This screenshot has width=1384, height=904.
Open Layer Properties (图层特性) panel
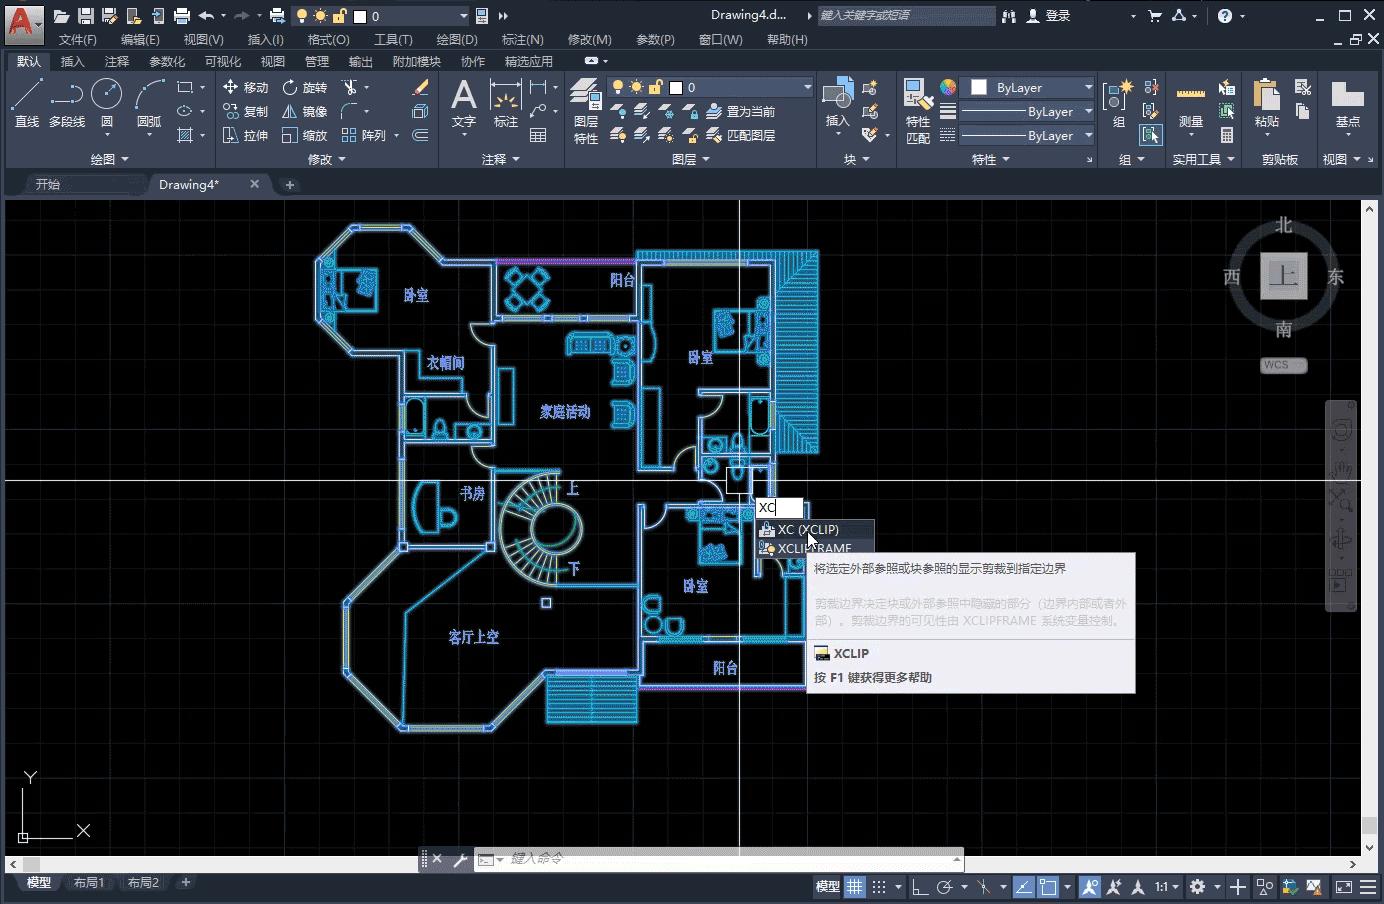(x=585, y=111)
